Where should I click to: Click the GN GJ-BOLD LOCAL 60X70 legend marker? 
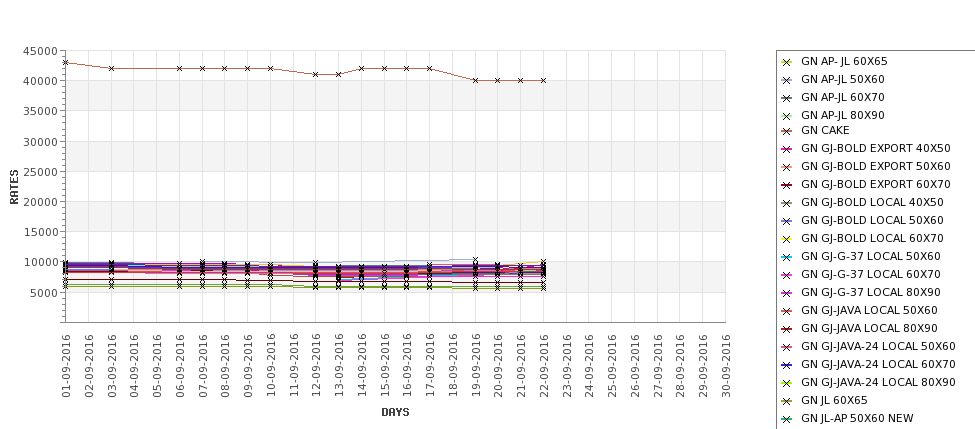click(x=786, y=239)
